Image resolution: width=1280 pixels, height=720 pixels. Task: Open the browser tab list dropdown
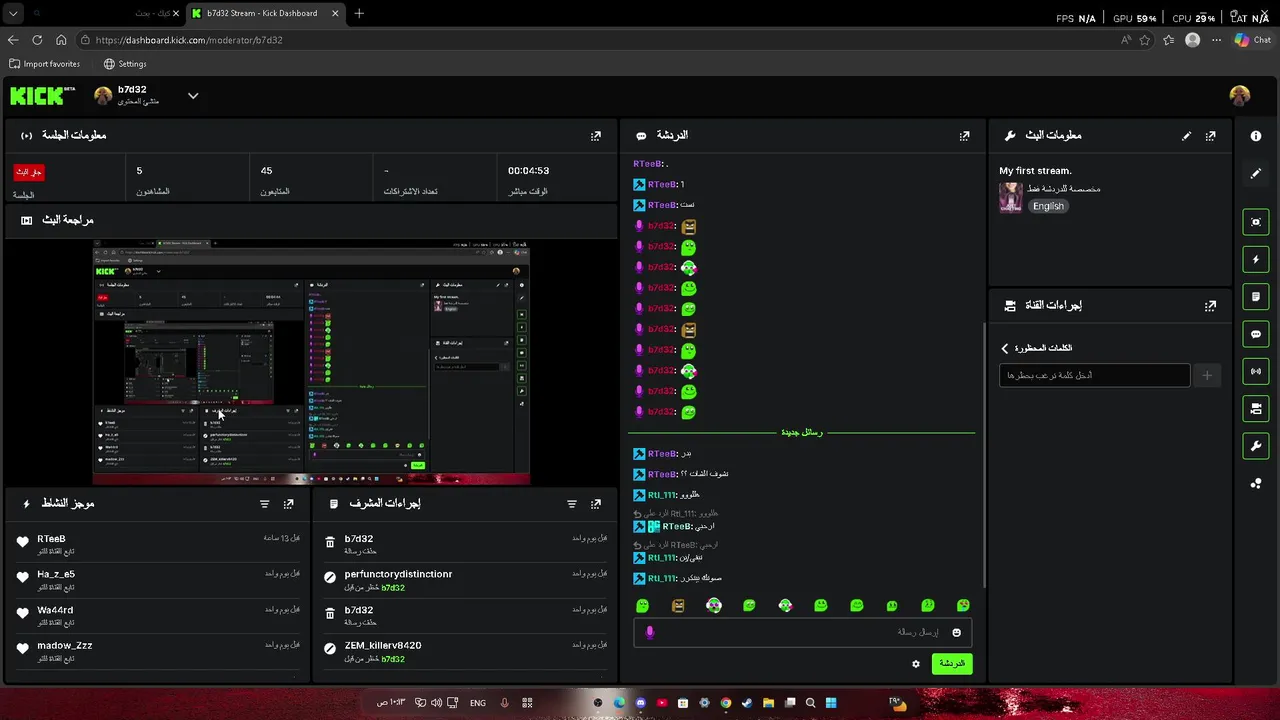(13, 13)
